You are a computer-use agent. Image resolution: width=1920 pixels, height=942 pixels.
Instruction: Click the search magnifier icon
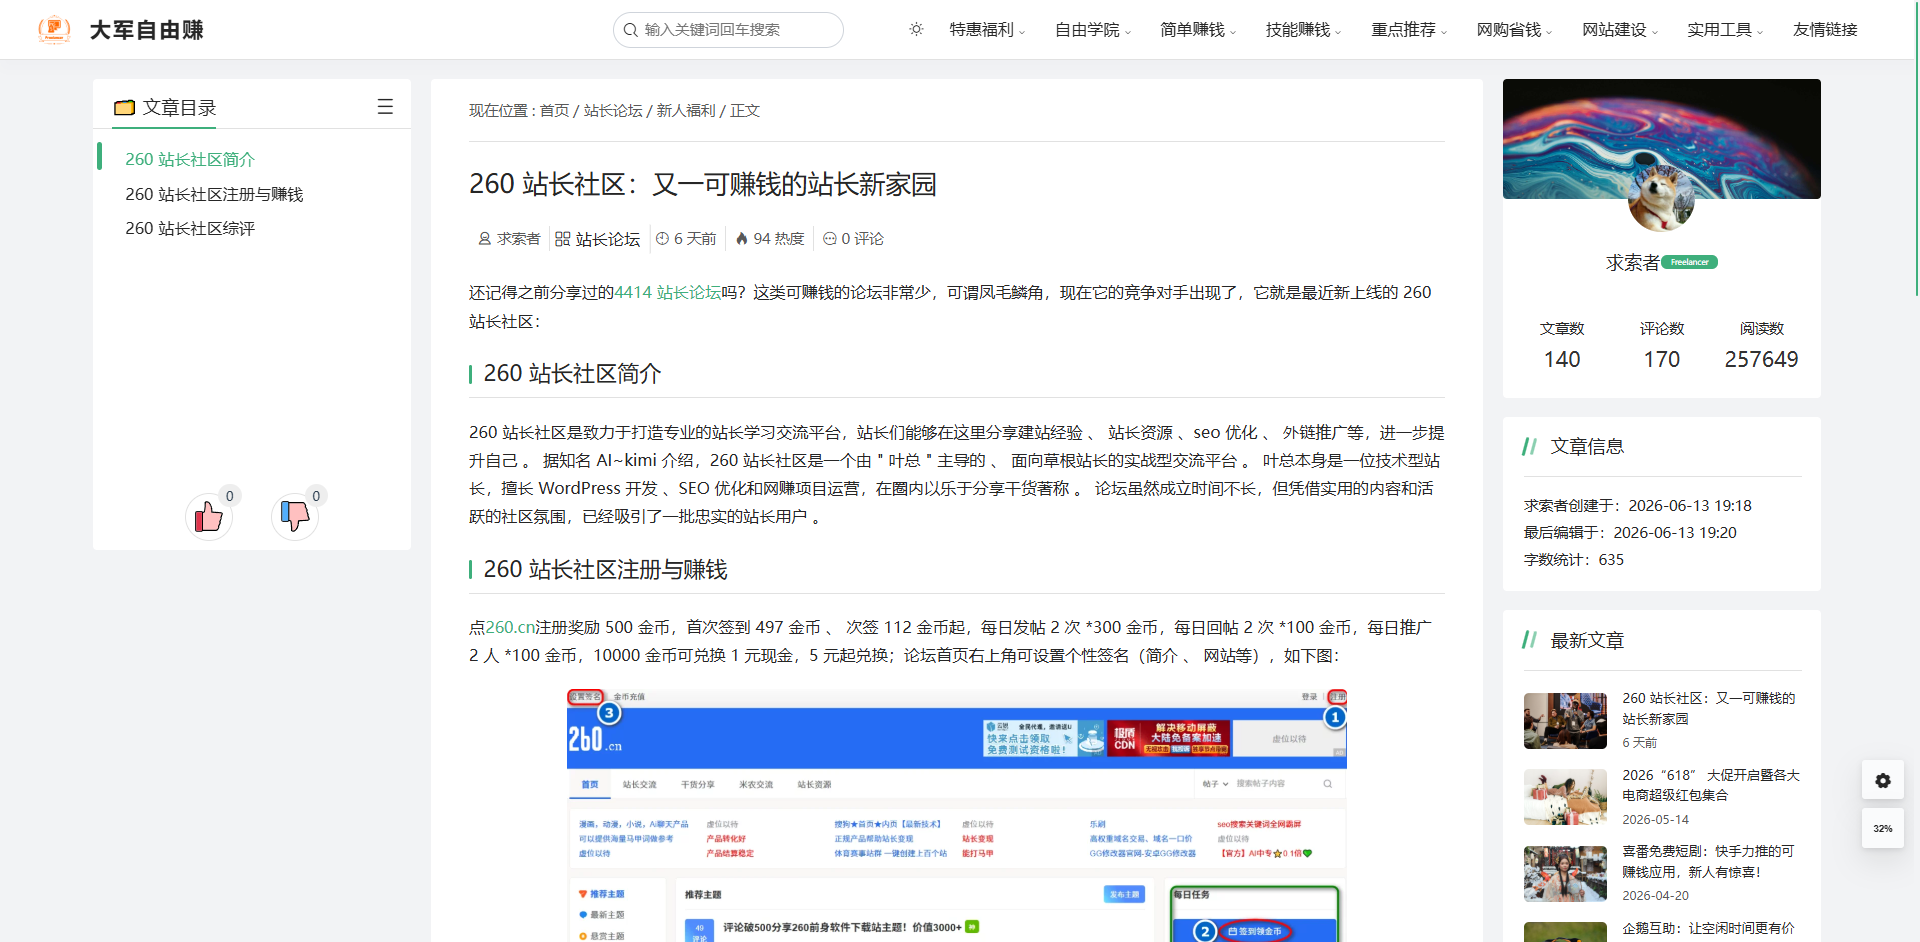coord(631,30)
